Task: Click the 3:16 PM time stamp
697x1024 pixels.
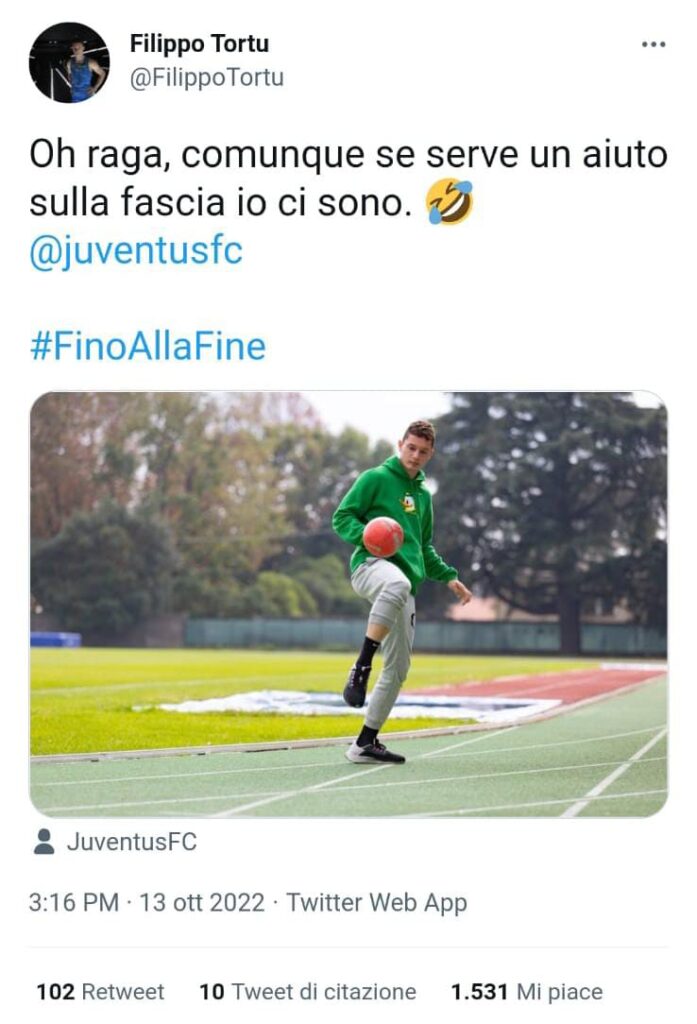Action: click(73, 903)
